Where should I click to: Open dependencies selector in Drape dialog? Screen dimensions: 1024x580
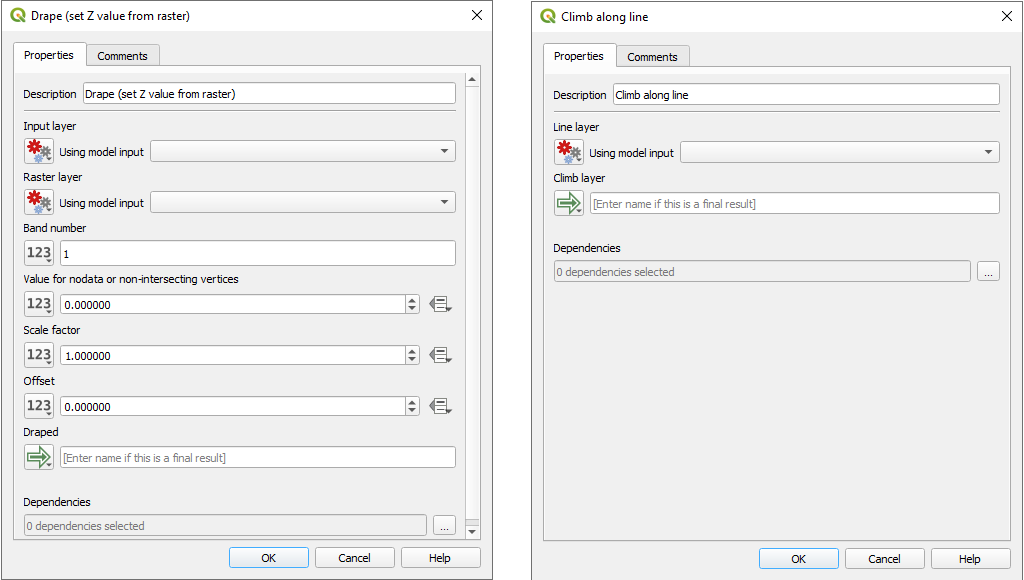pos(445,526)
